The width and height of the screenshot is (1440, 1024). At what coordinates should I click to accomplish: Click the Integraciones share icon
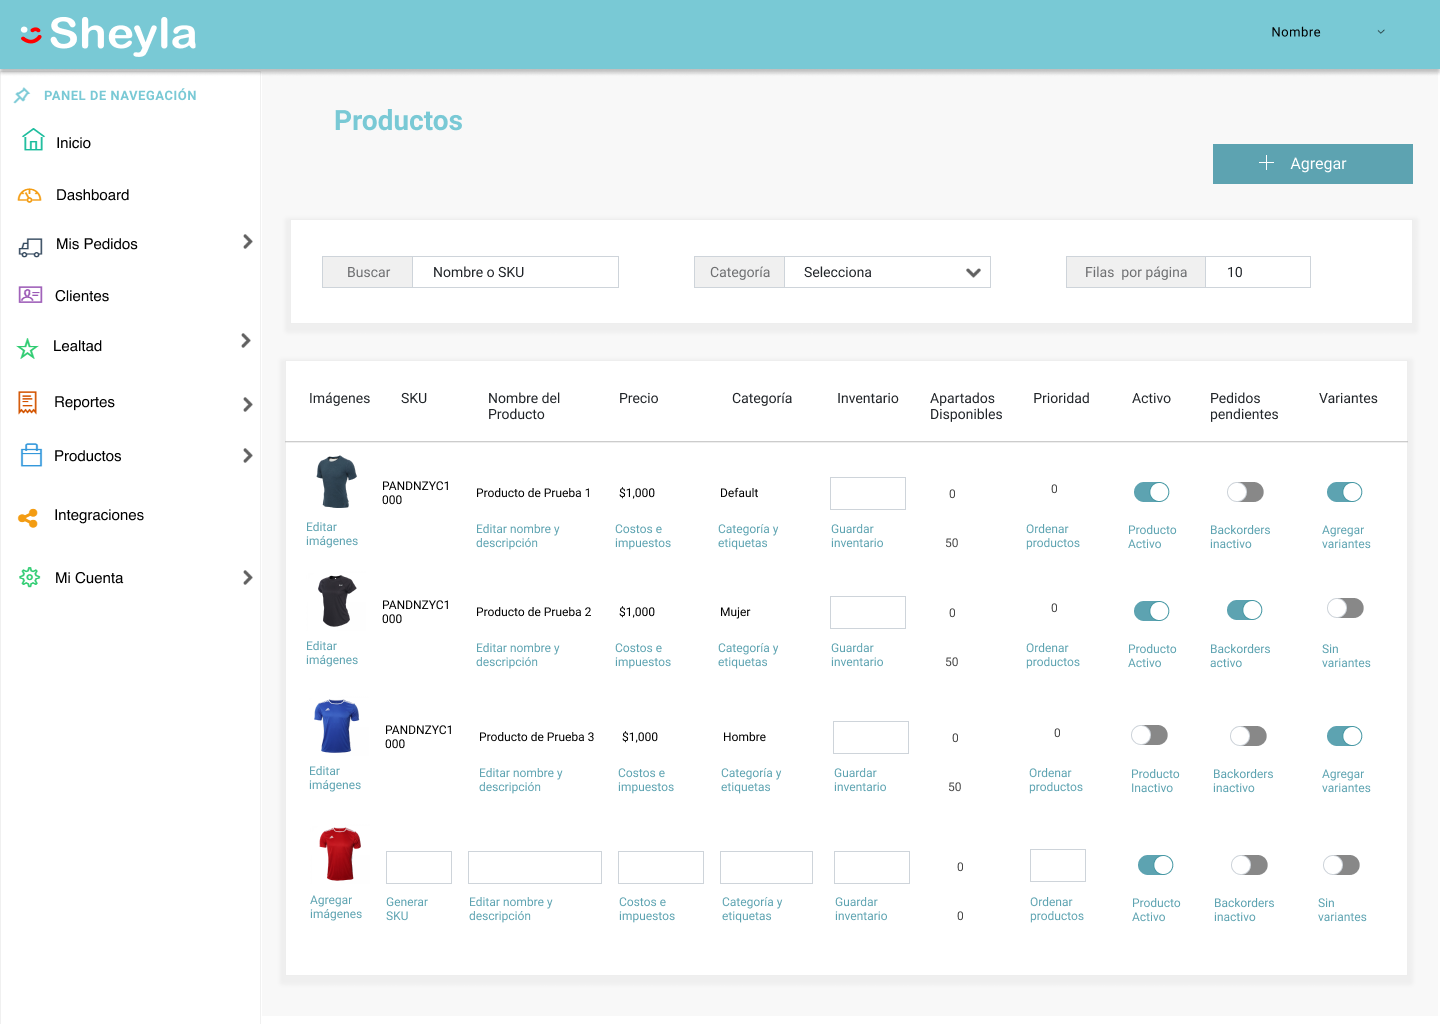click(28, 517)
